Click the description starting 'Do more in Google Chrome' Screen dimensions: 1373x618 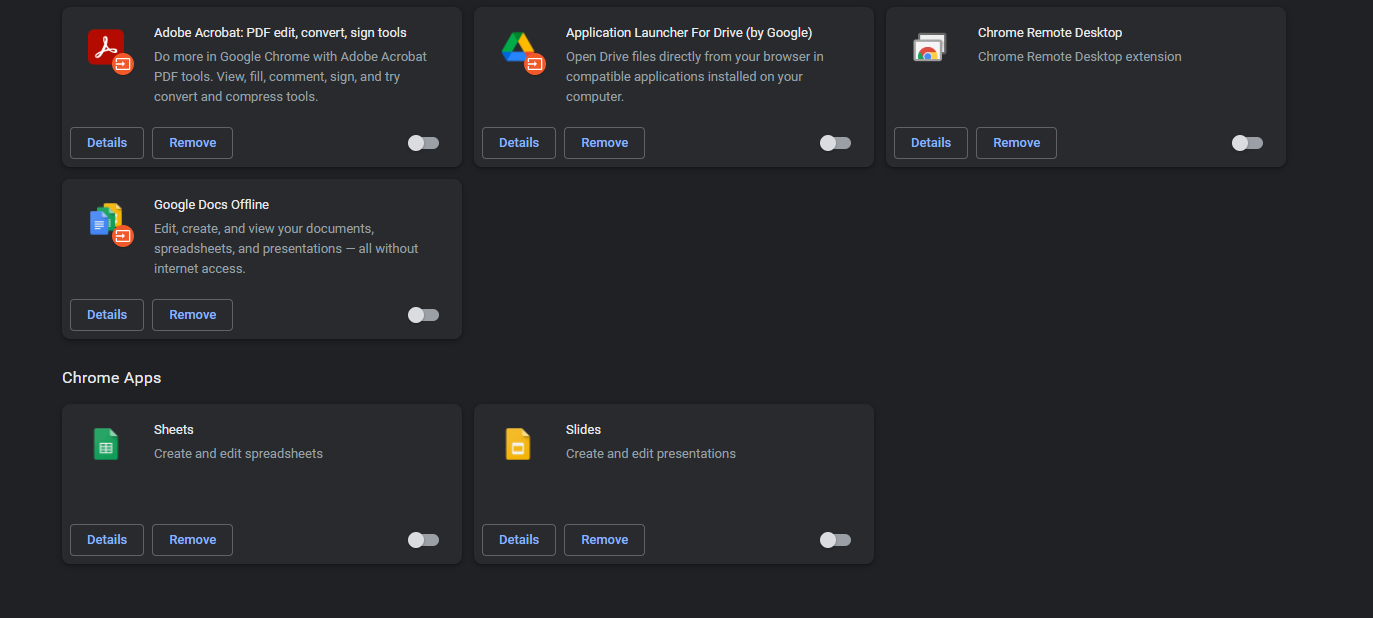[290, 77]
